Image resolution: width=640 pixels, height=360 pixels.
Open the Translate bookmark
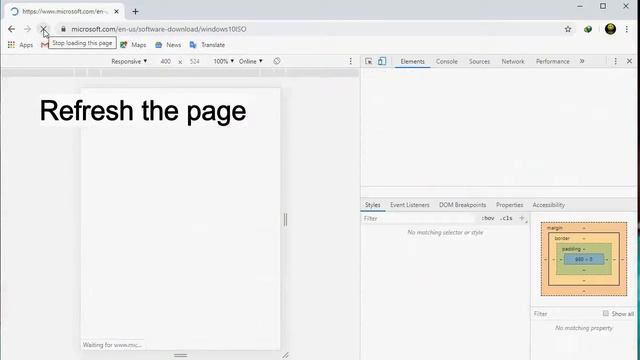207,45
